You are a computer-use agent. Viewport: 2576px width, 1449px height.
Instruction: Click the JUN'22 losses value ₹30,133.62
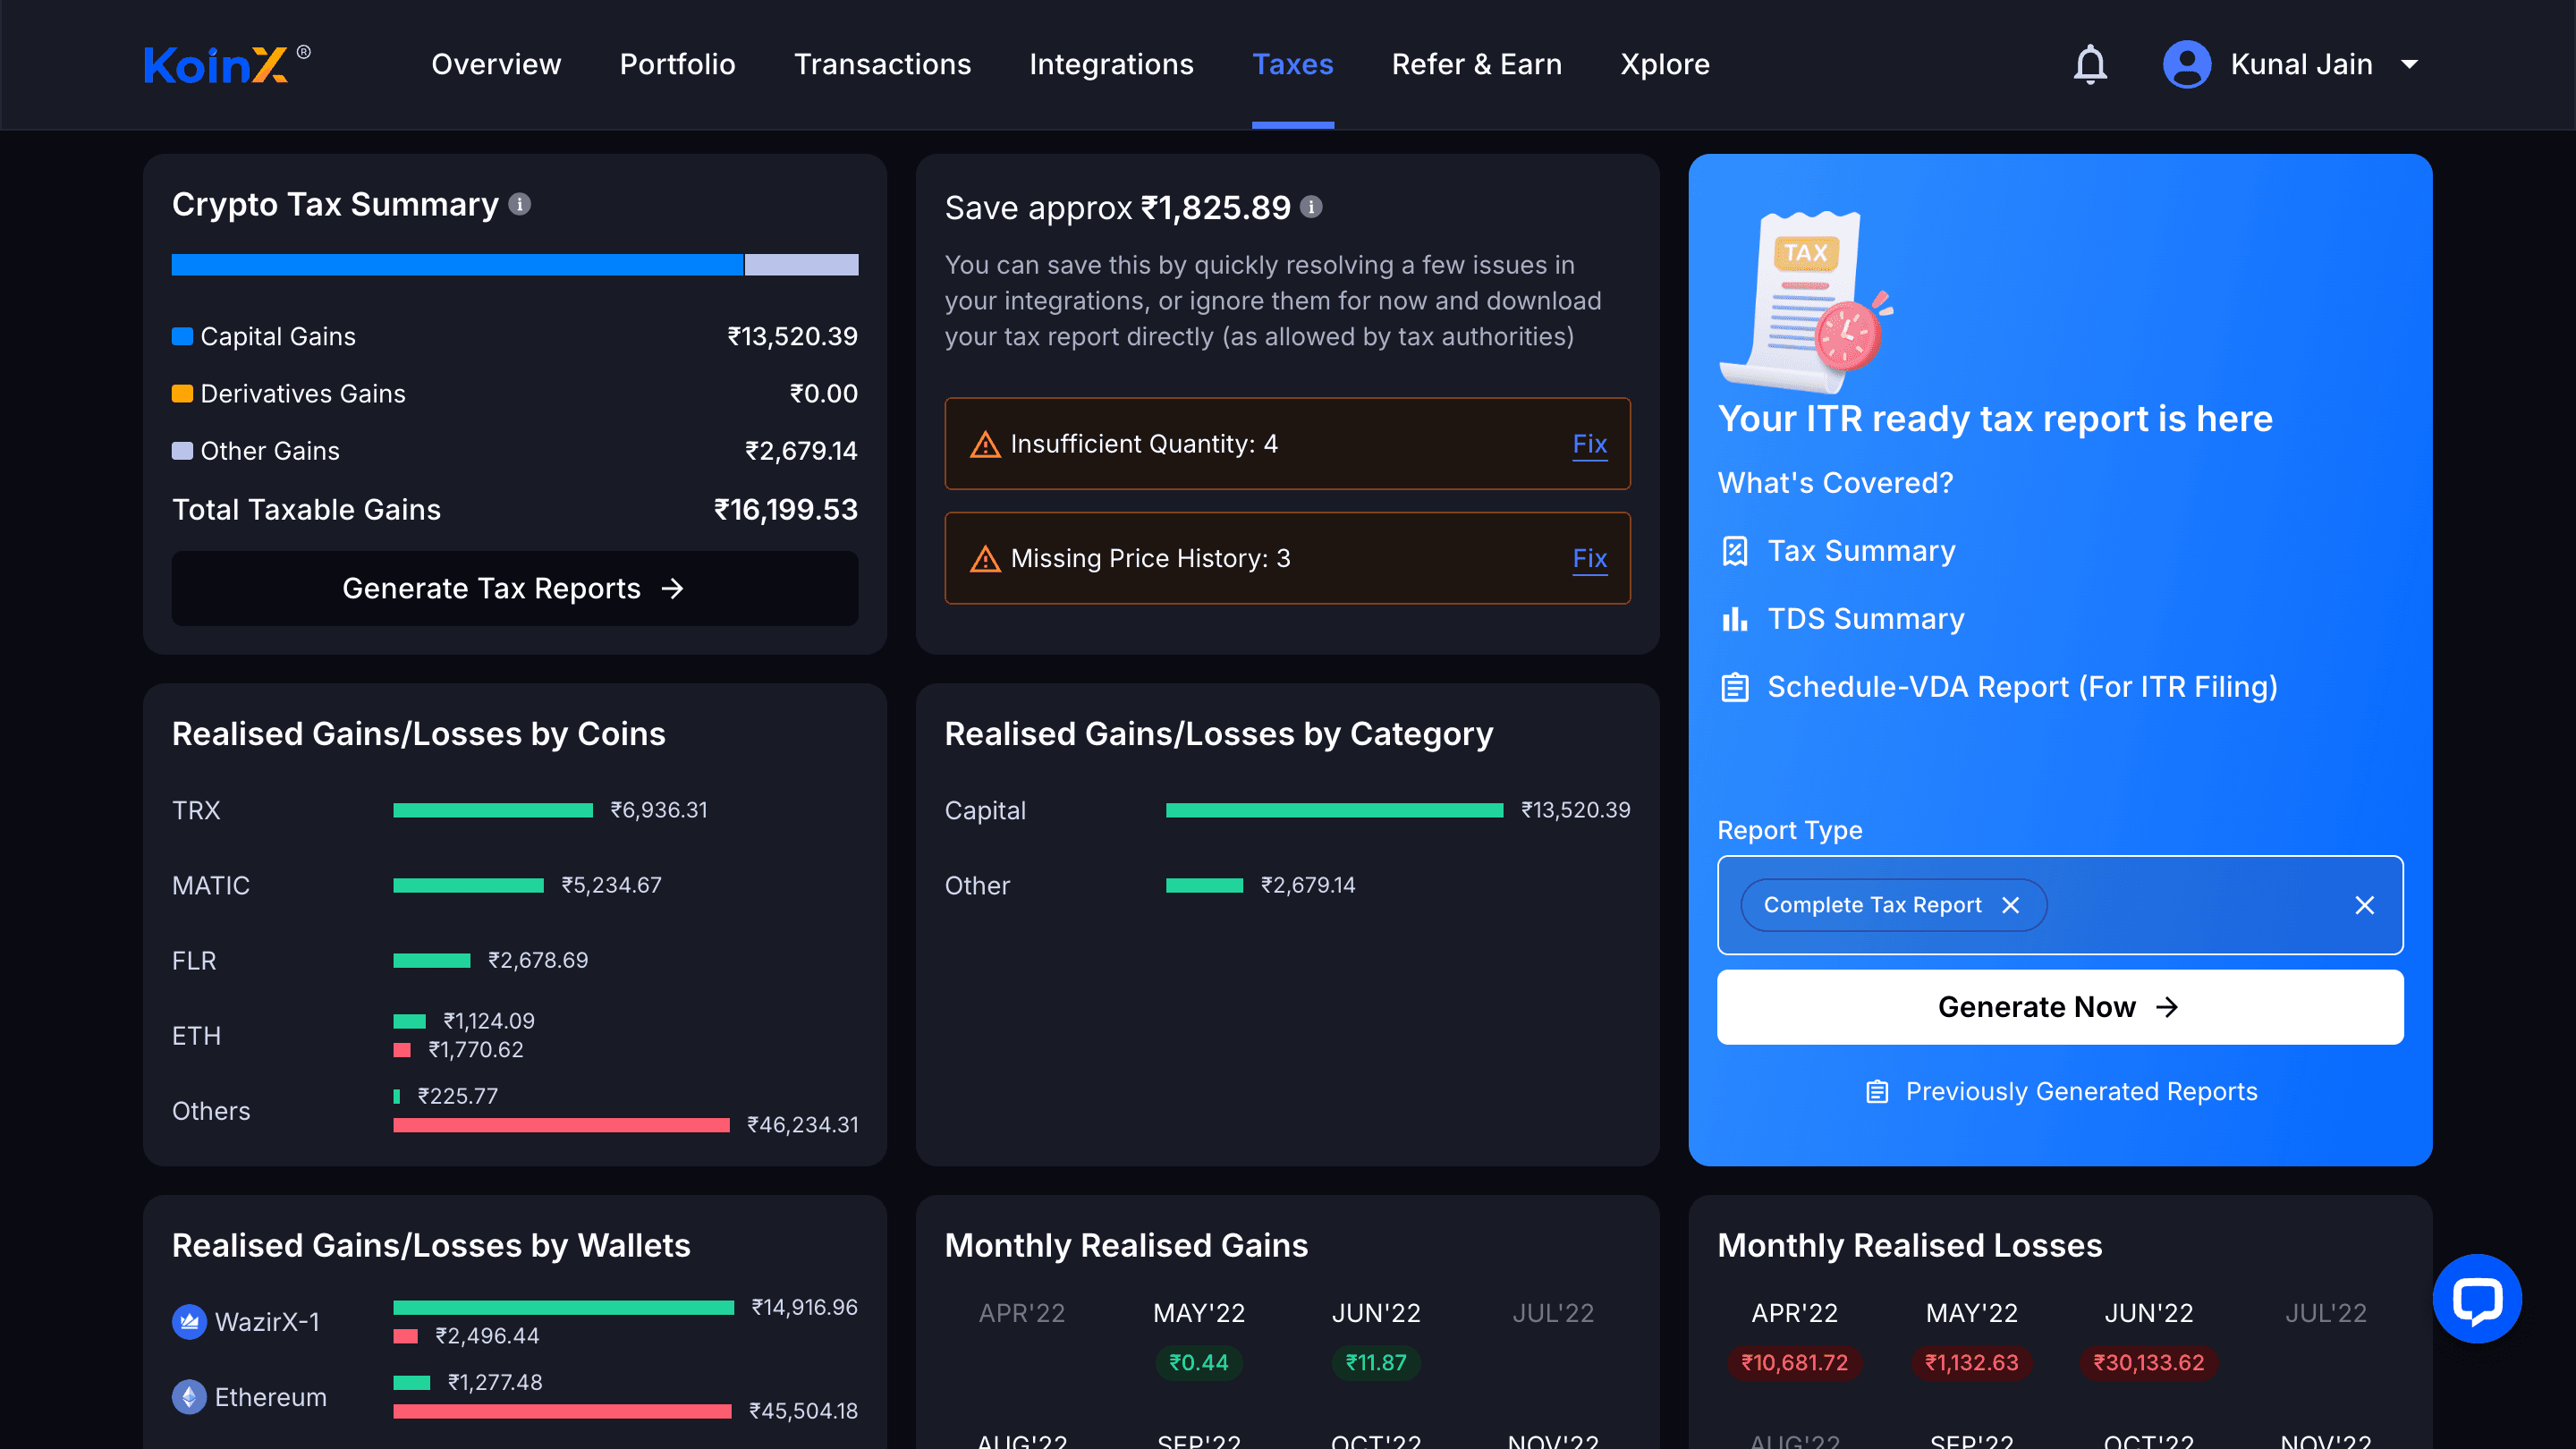click(2148, 1362)
